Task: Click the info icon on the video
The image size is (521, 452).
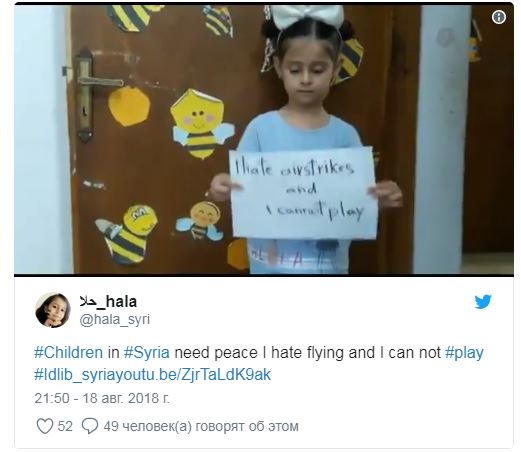Action: pos(499,17)
